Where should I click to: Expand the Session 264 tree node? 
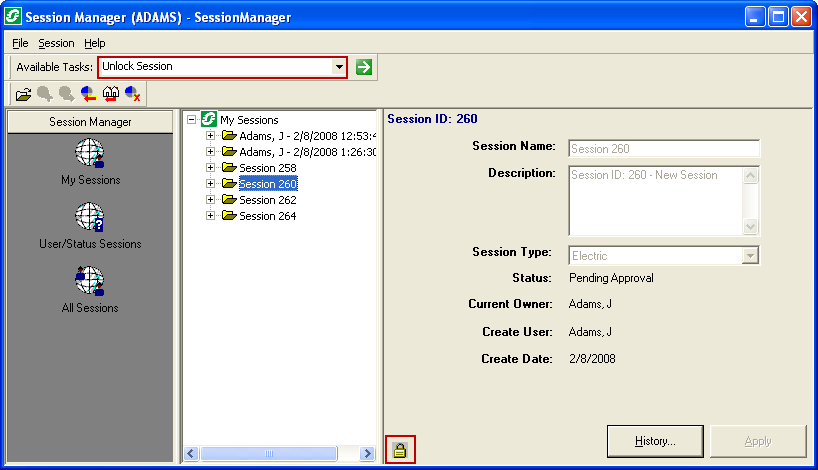click(x=211, y=216)
